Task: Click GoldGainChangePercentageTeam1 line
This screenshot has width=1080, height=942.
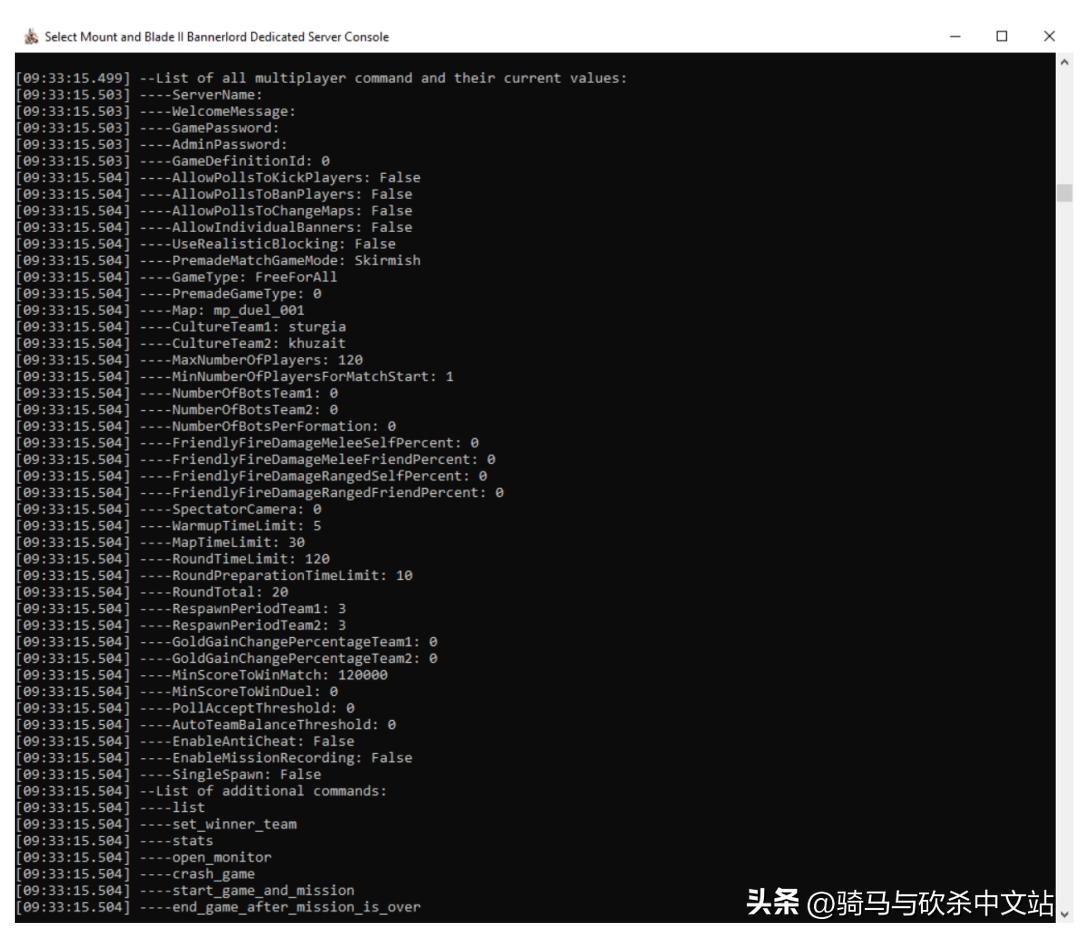Action: coord(226,642)
